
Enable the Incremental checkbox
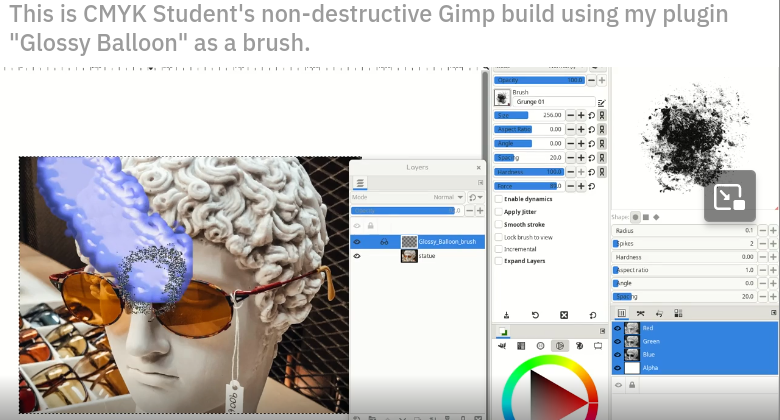498,249
